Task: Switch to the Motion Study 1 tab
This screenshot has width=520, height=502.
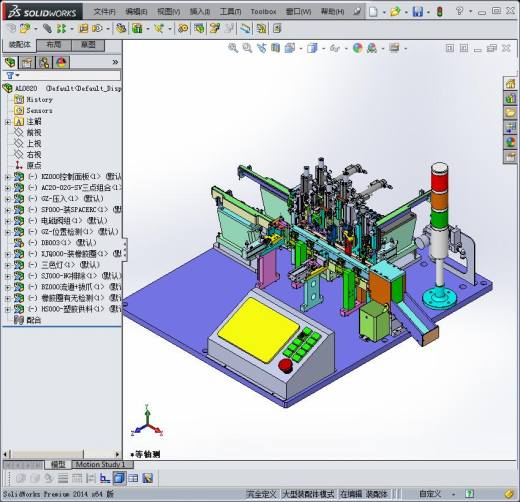Action: pos(100,464)
